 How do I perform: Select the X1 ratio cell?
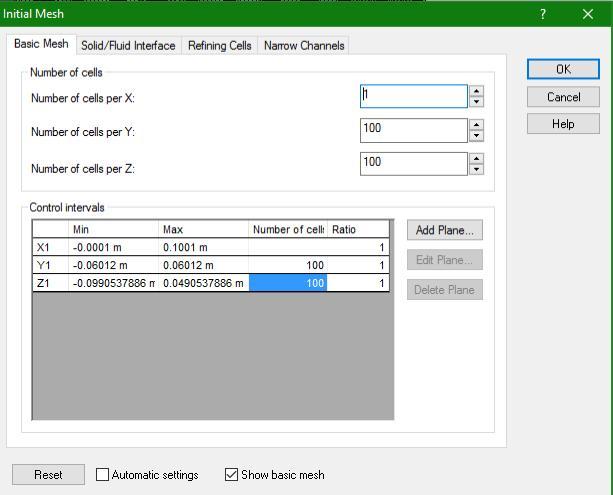pos(358,247)
